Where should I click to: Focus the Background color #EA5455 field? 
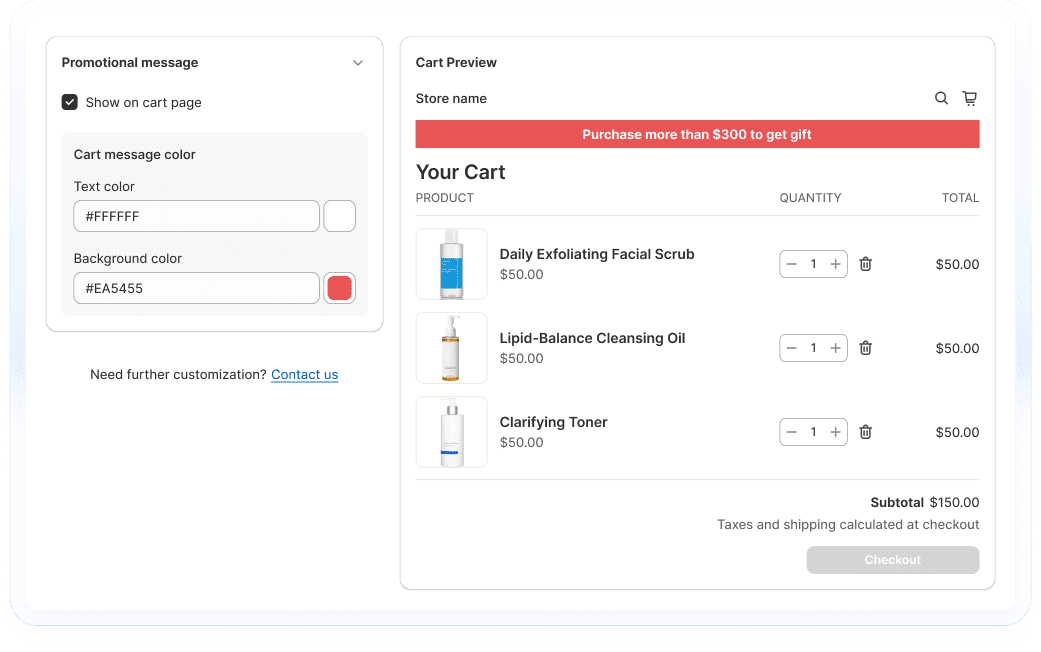(x=196, y=288)
